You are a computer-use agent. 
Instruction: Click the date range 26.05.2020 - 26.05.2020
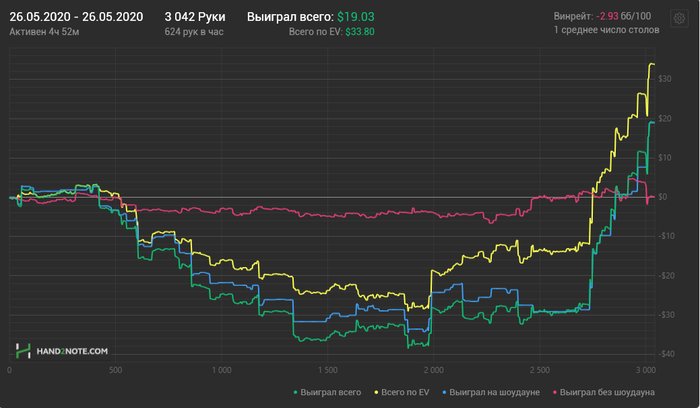pos(76,17)
